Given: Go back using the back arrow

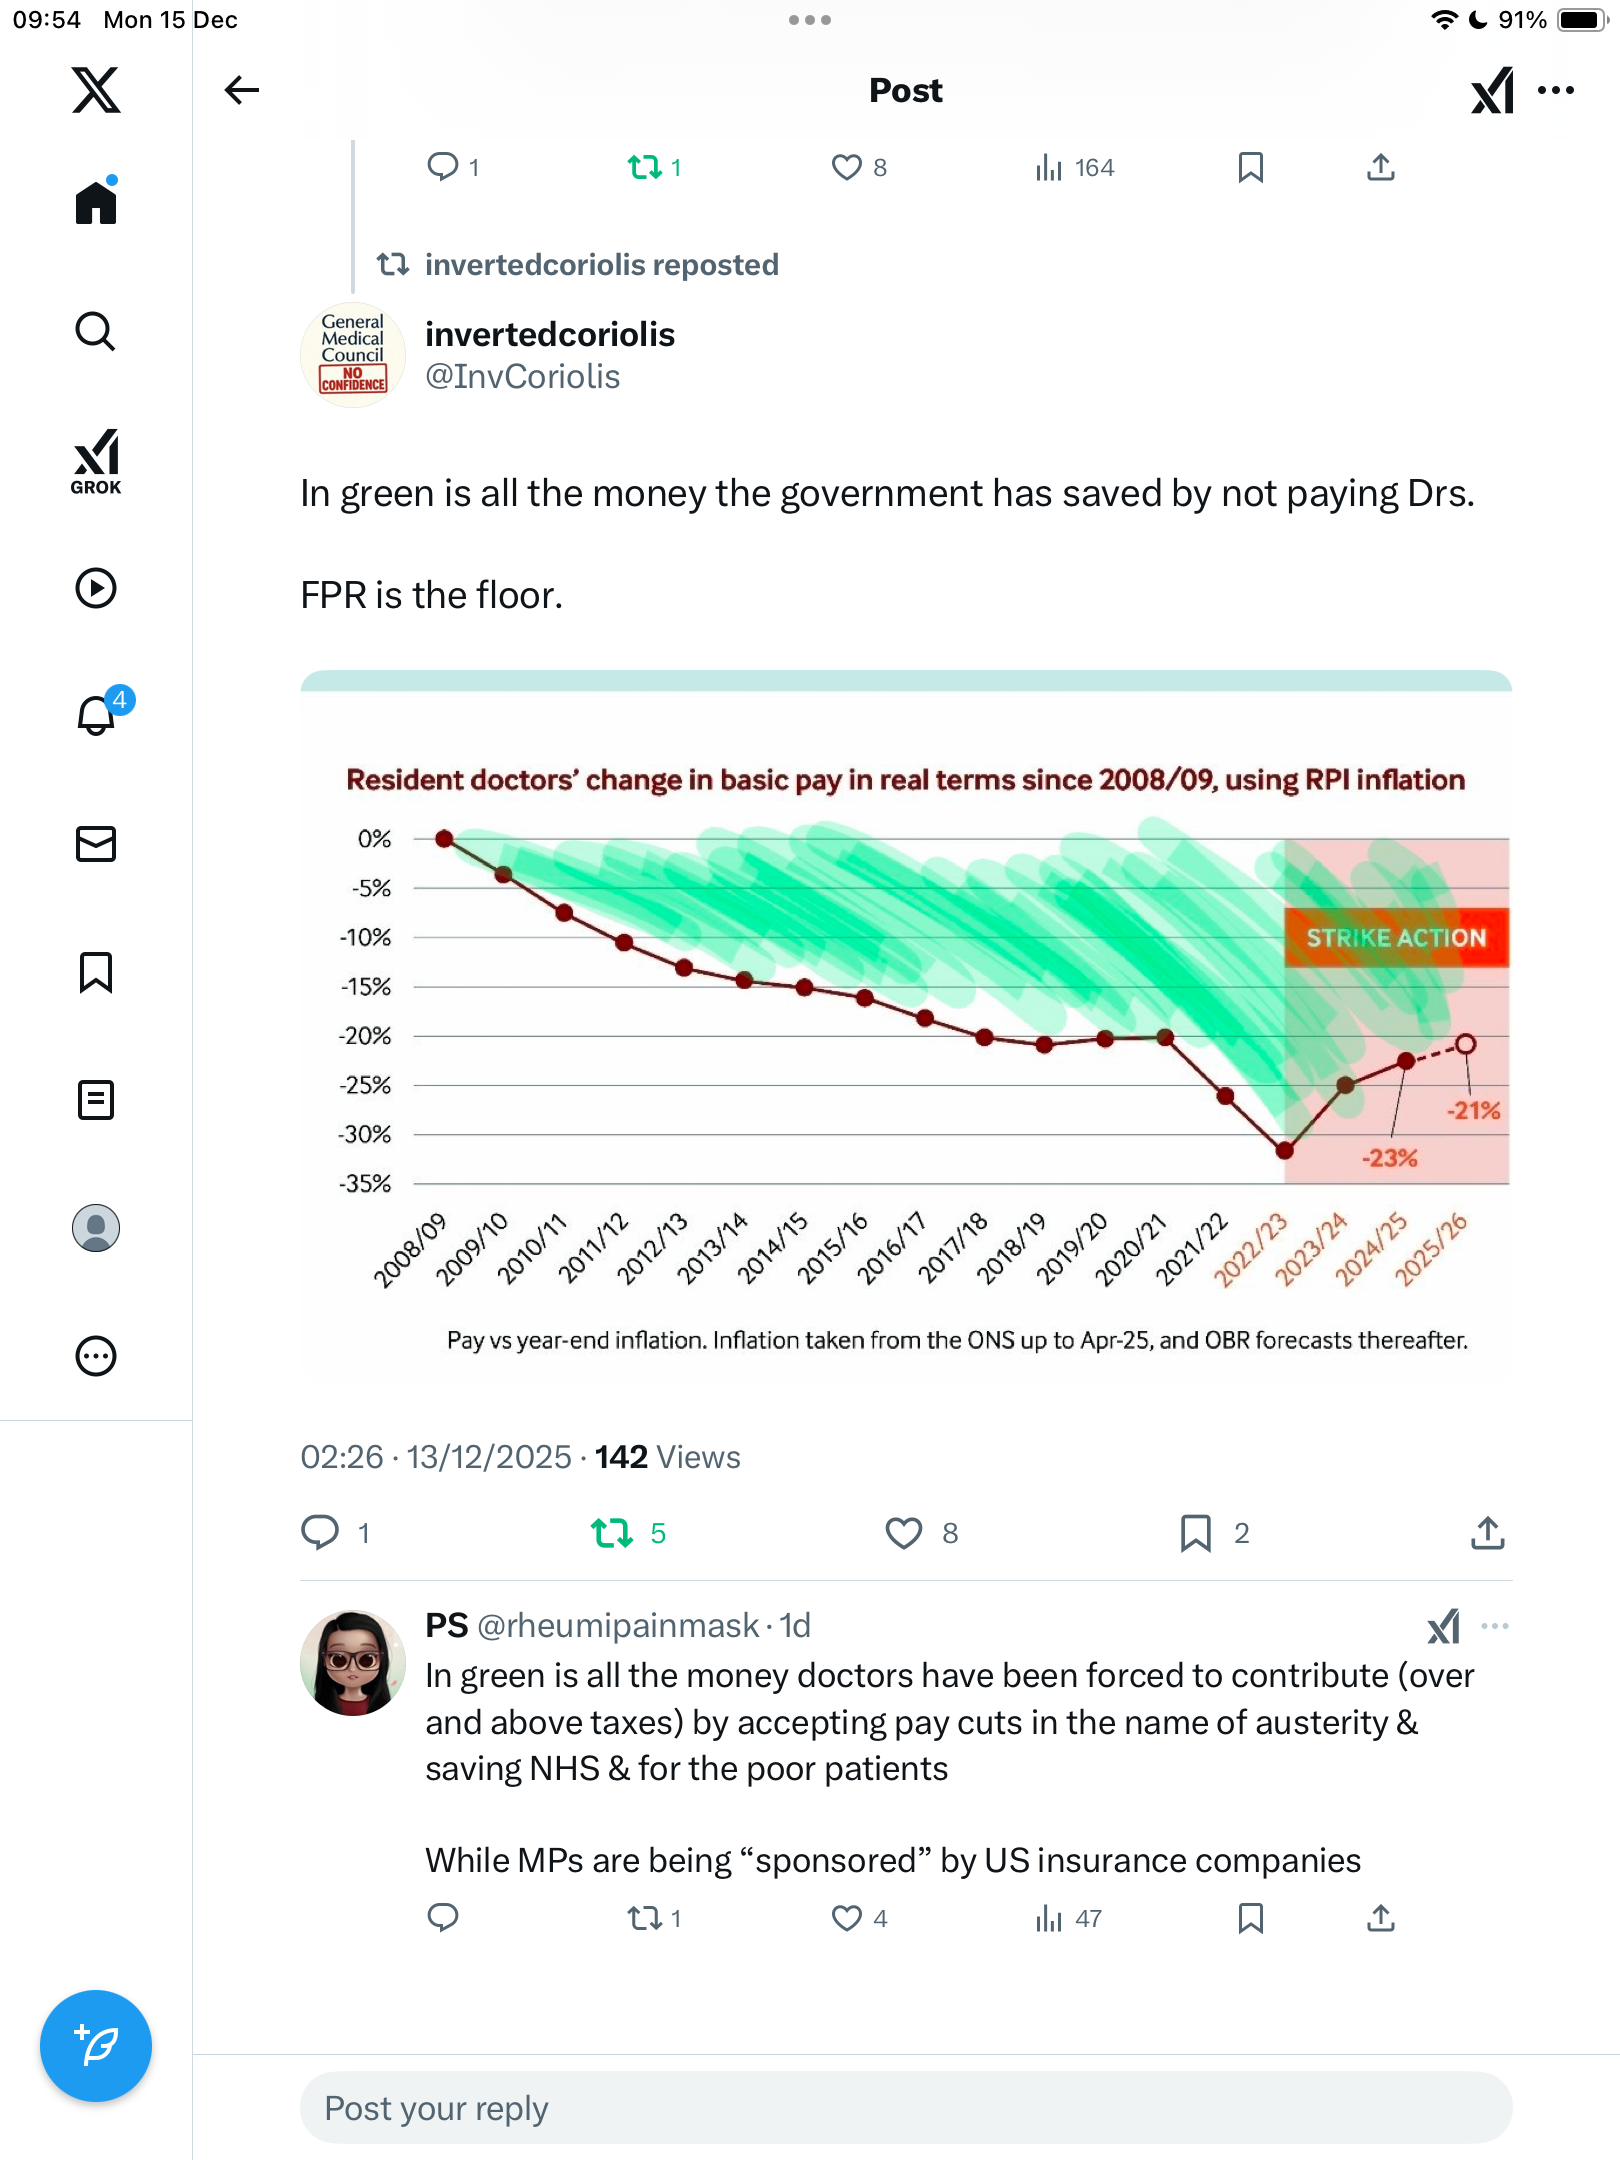Looking at the screenshot, I should (x=241, y=90).
